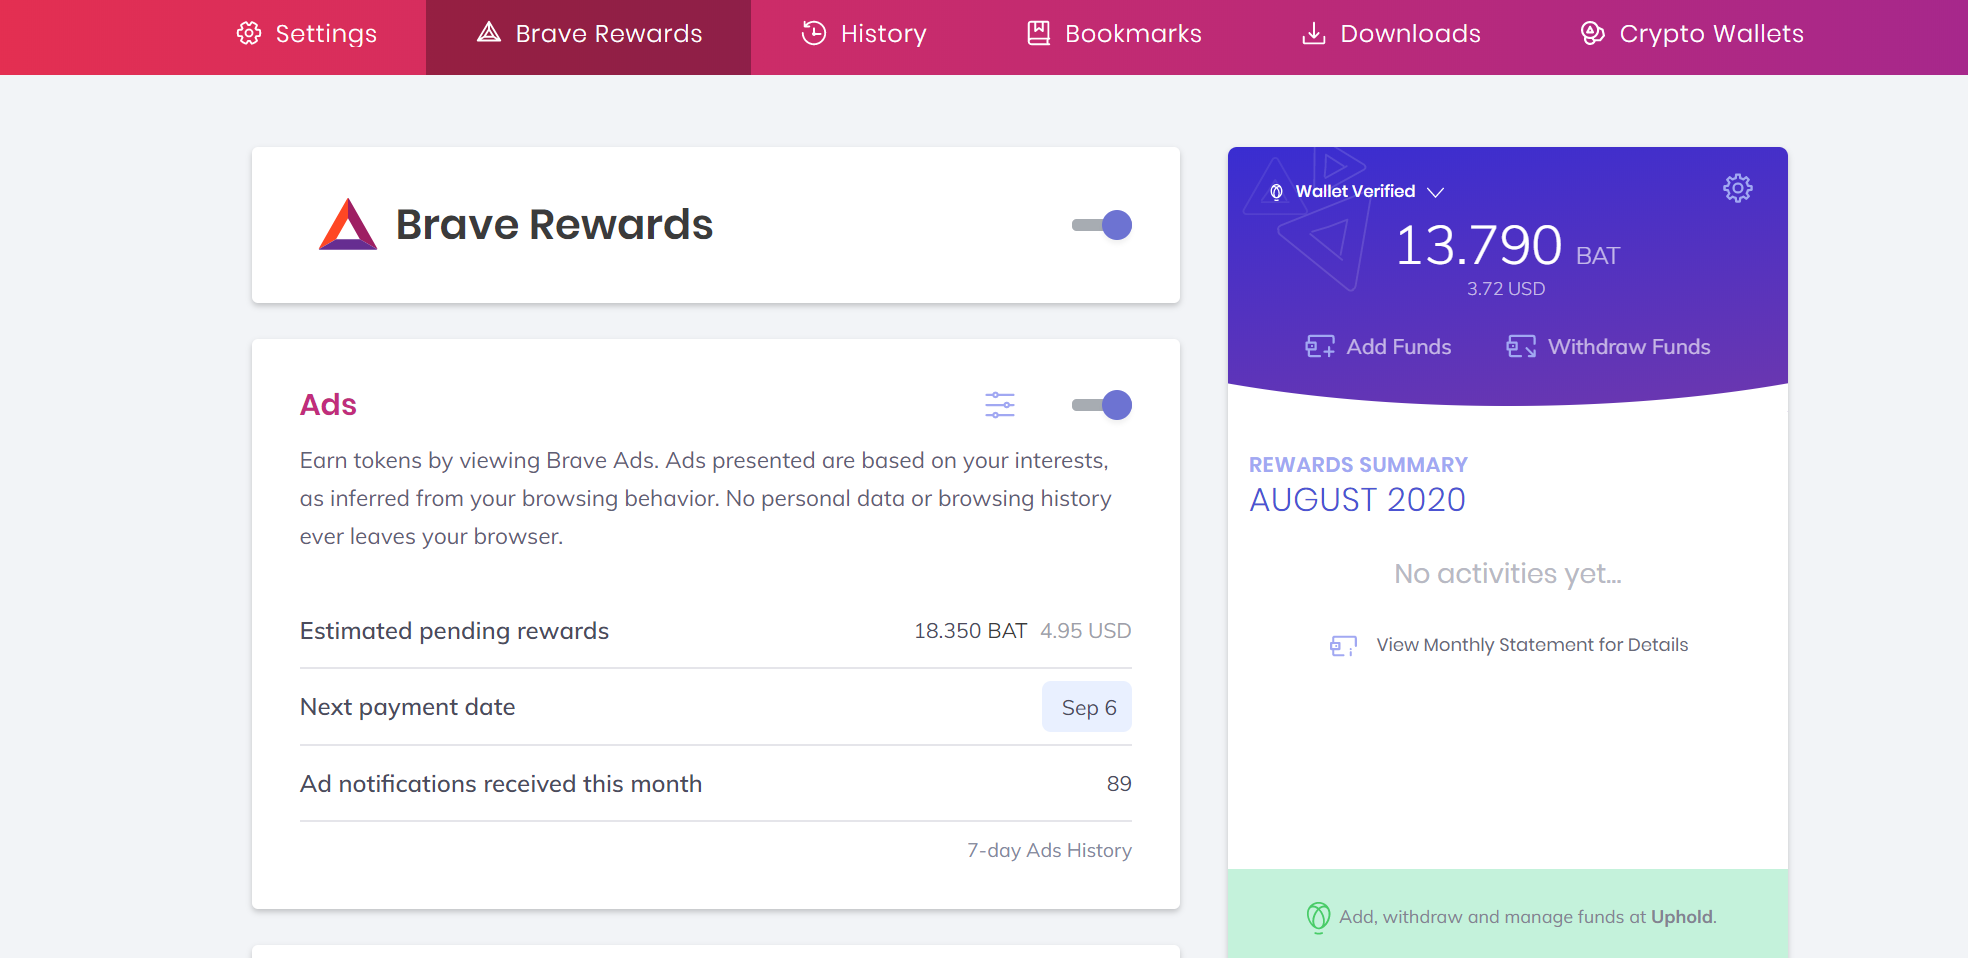Go to the Bookmarks tab
Image resolution: width=1968 pixels, height=958 pixels.
click(x=1114, y=34)
